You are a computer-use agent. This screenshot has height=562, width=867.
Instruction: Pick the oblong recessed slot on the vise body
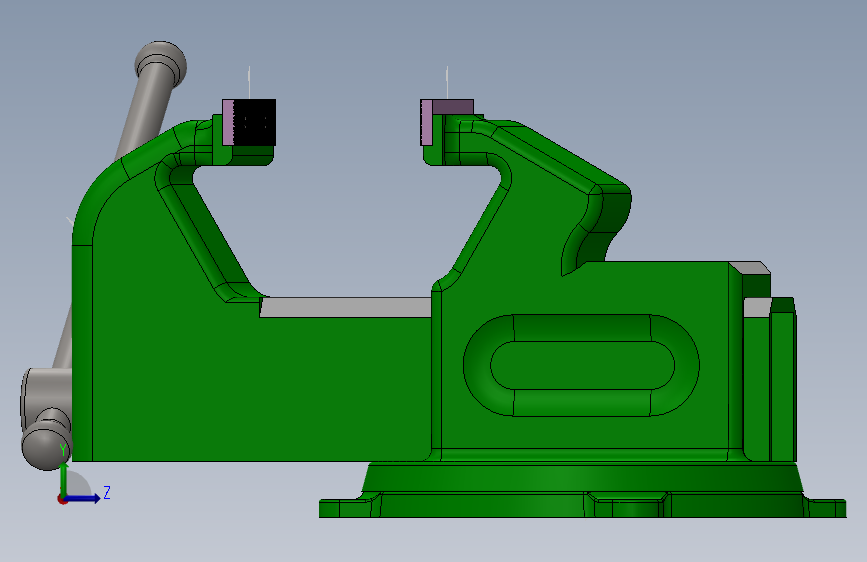tap(582, 366)
